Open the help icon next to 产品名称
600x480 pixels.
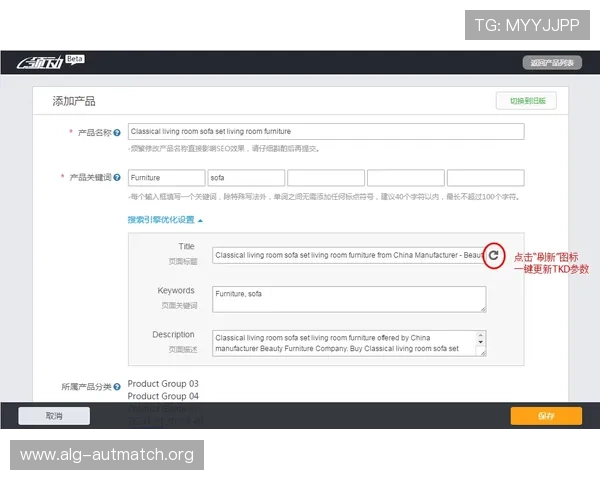[x=117, y=133]
